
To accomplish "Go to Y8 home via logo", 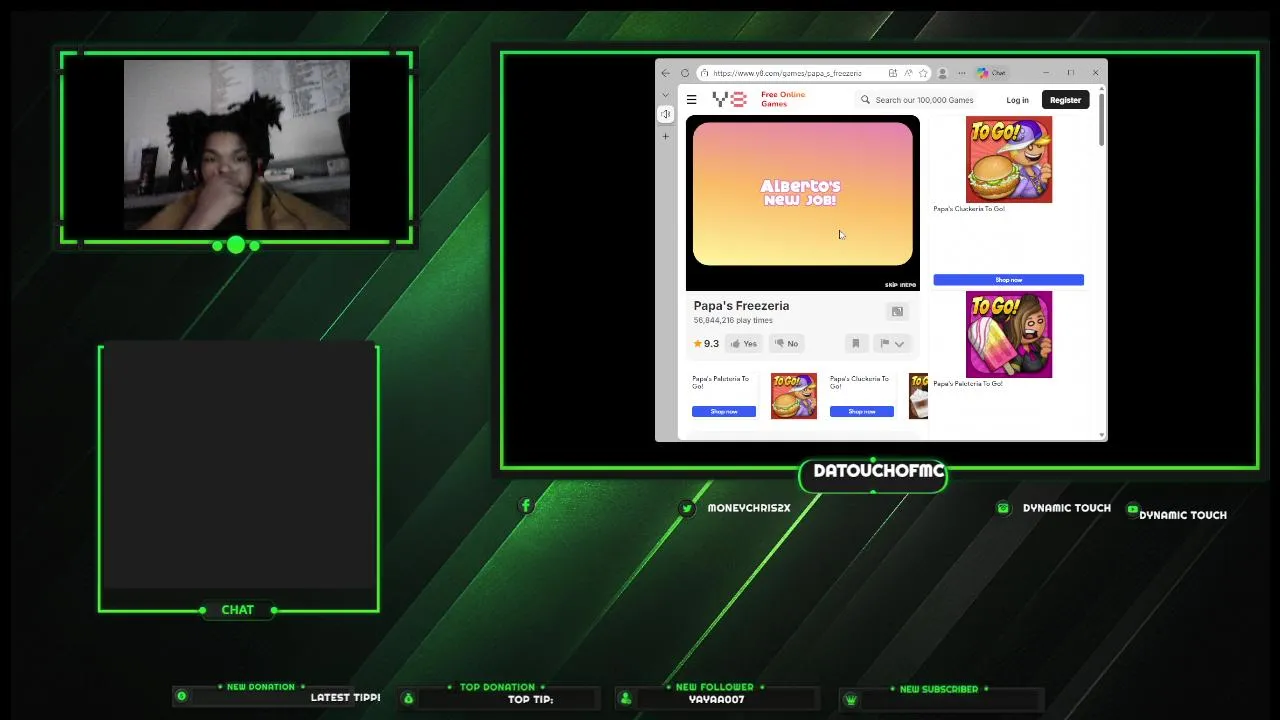I will (x=729, y=99).
